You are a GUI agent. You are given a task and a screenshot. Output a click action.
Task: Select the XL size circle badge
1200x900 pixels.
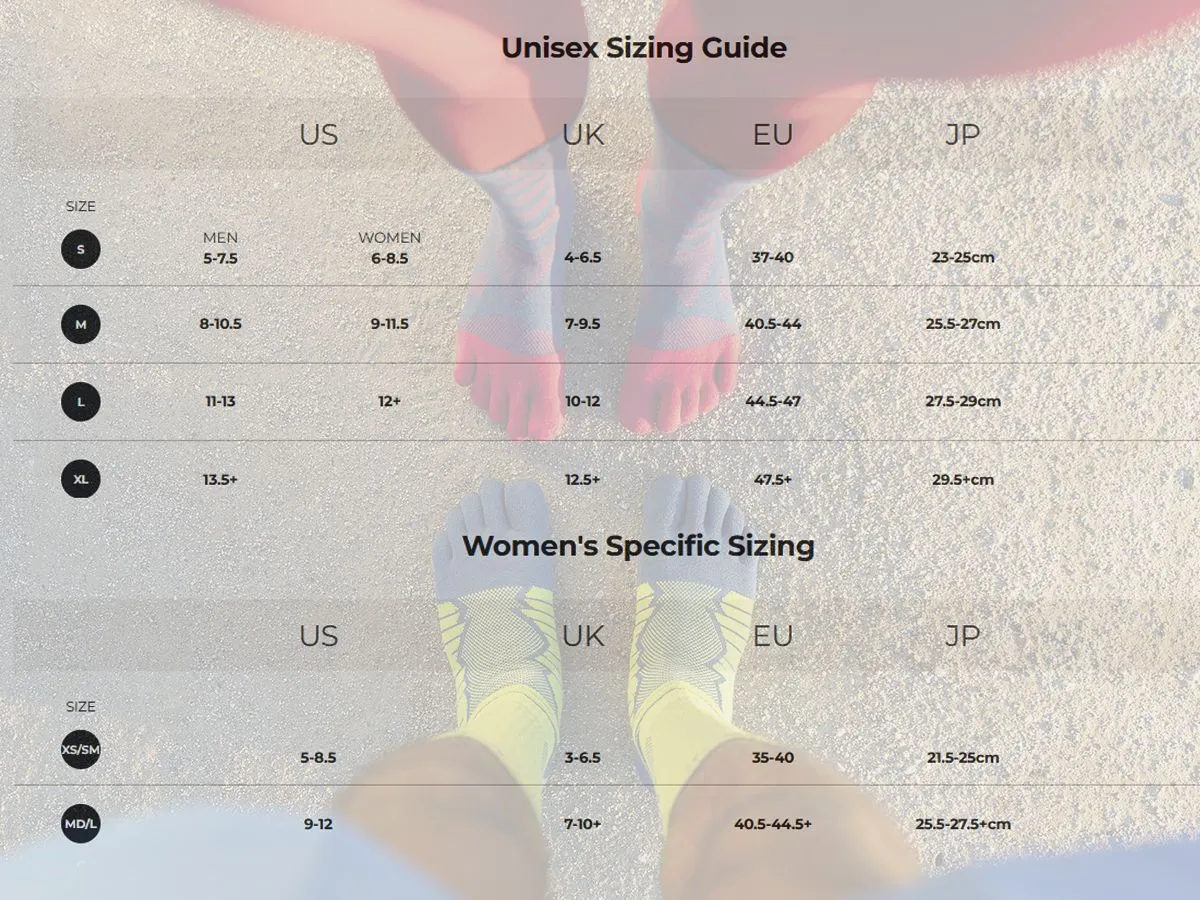click(x=81, y=479)
